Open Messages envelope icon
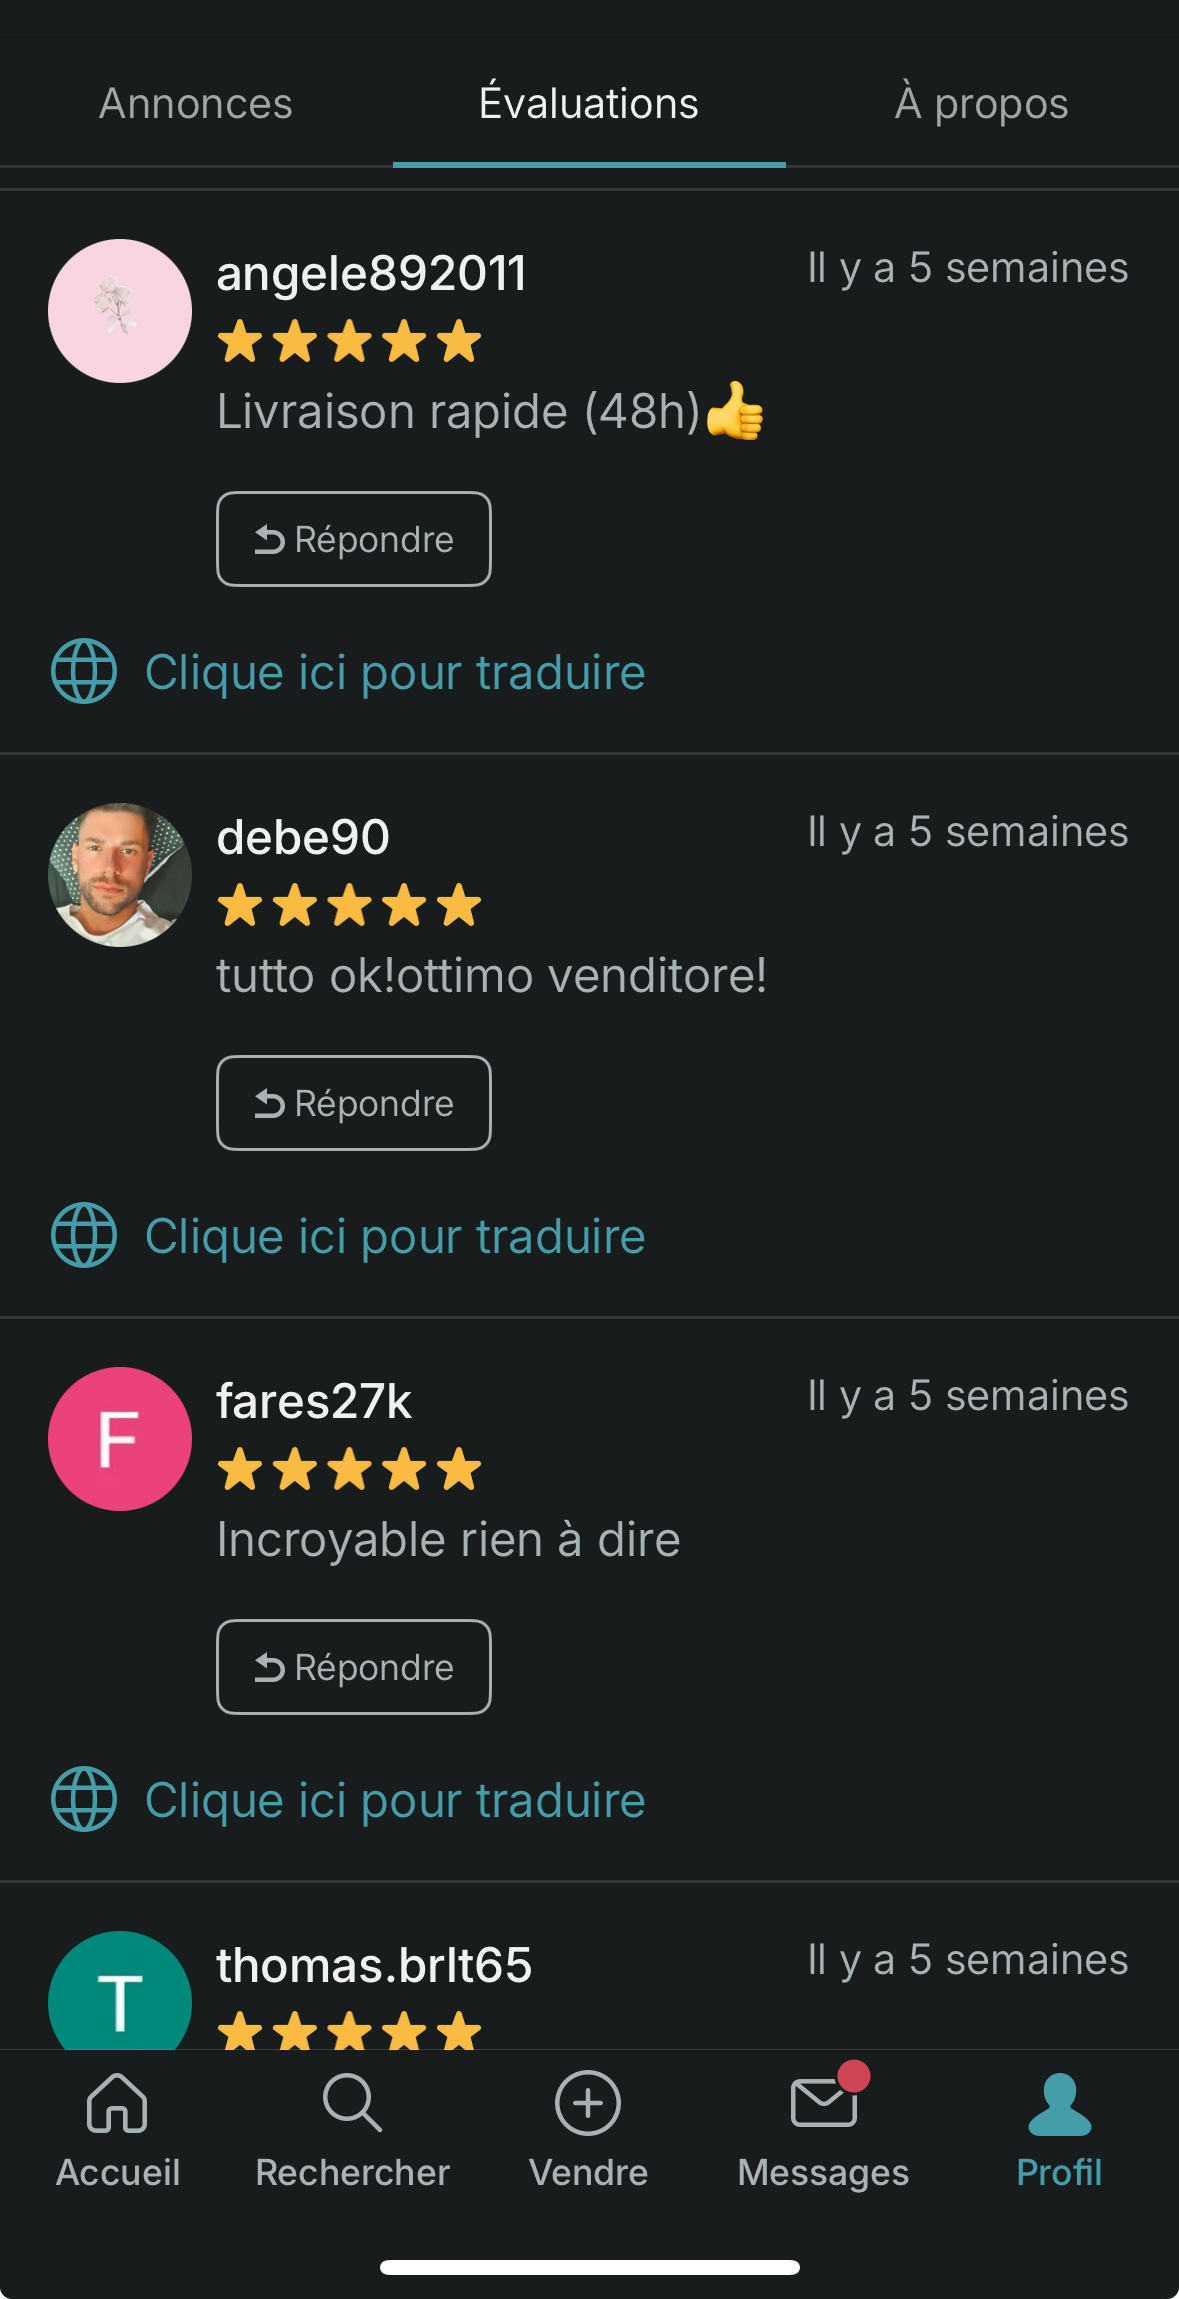 click(824, 2103)
